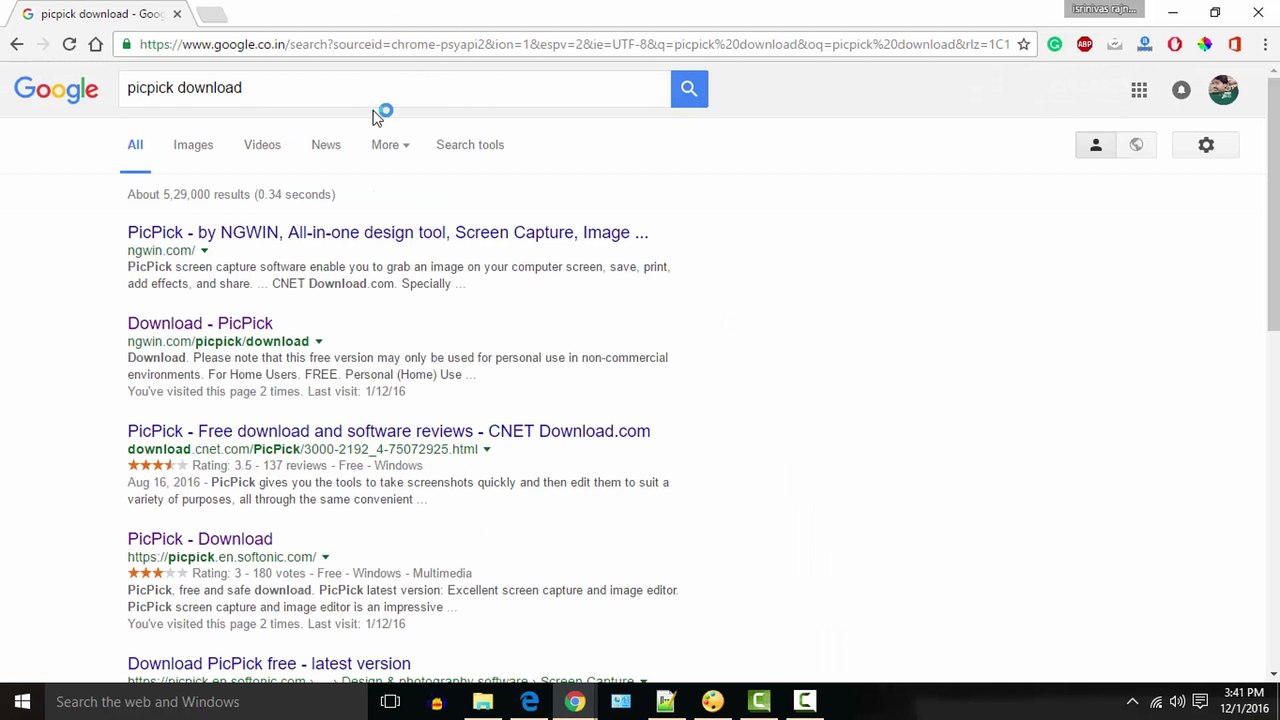Open the color wheel extension
The height and width of the screenshot is (720, 1280).
click(1205, 44)
